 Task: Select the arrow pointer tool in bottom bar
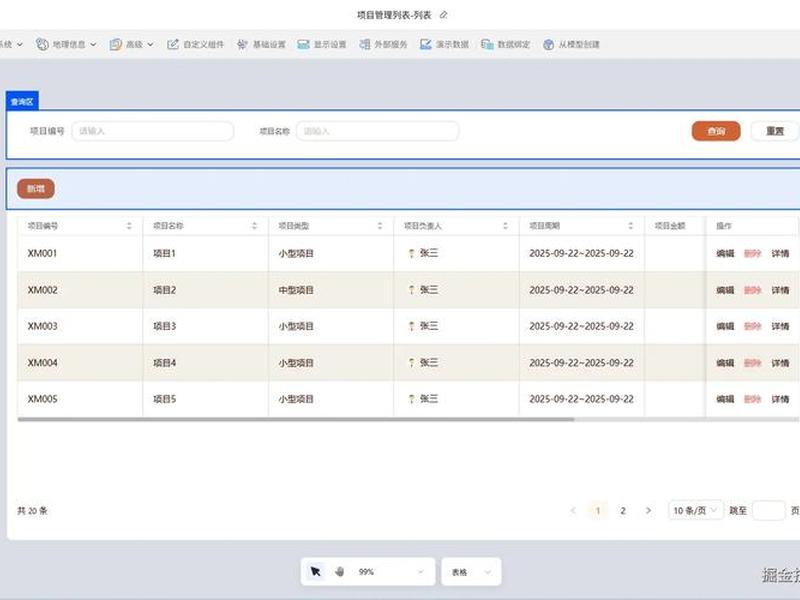(x=315, y=571)
